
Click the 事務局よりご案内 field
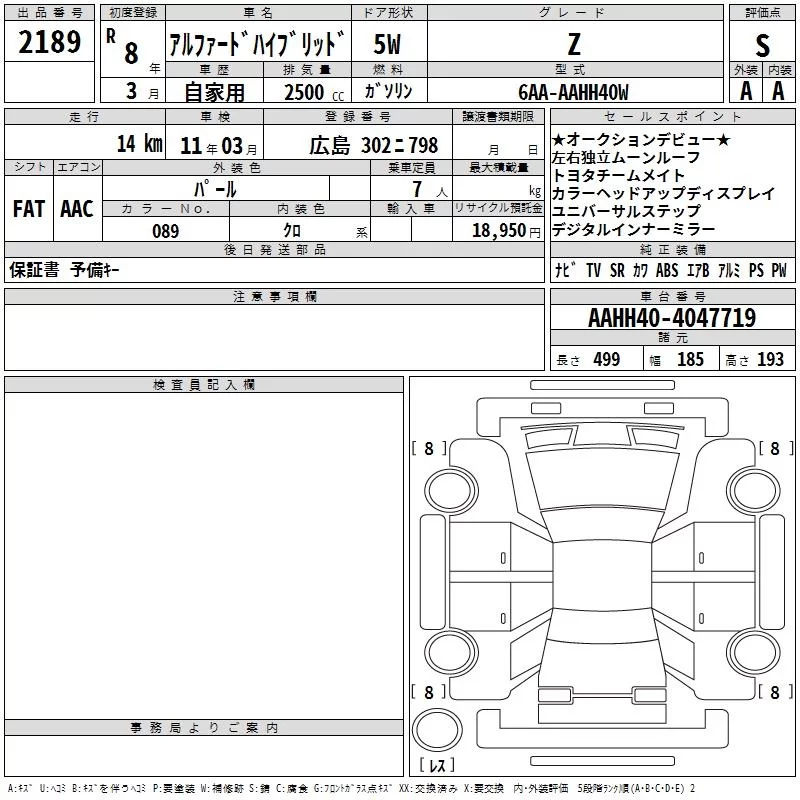click(x=204, y=755)
